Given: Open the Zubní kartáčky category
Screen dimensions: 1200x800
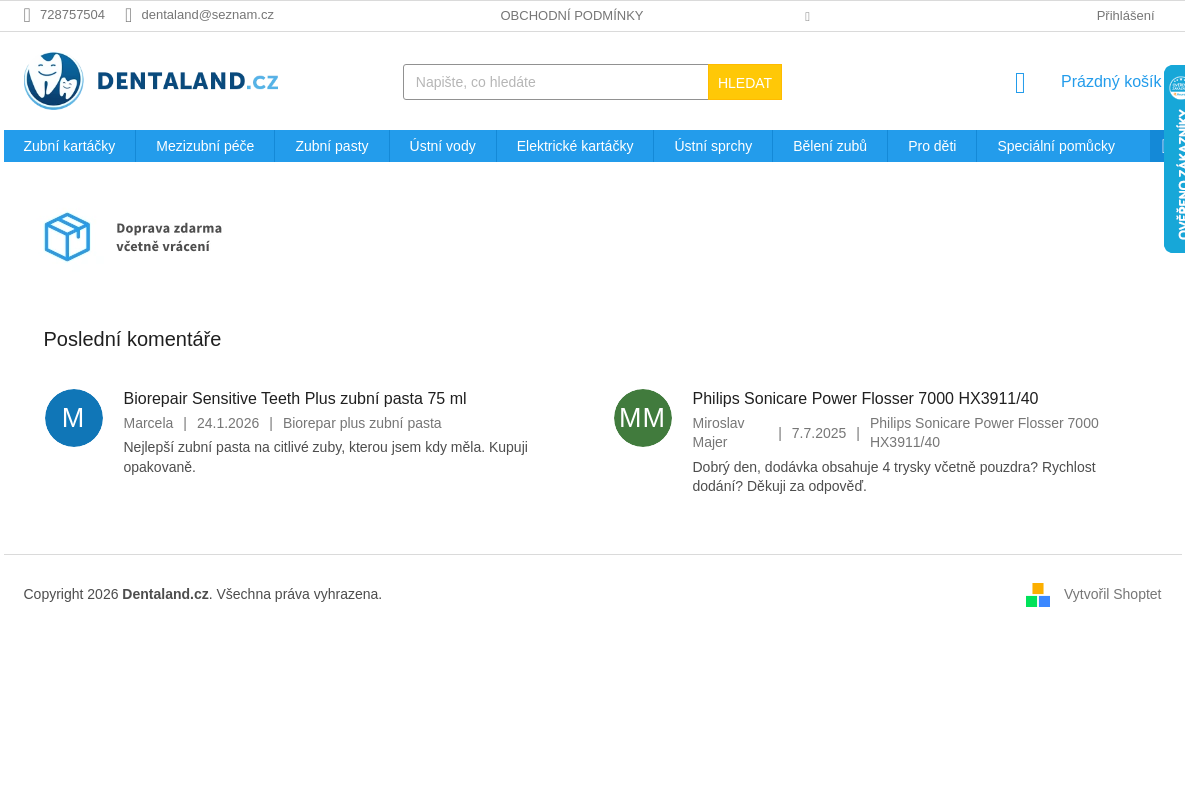Looking at the screenshot, I should point(69,146).
